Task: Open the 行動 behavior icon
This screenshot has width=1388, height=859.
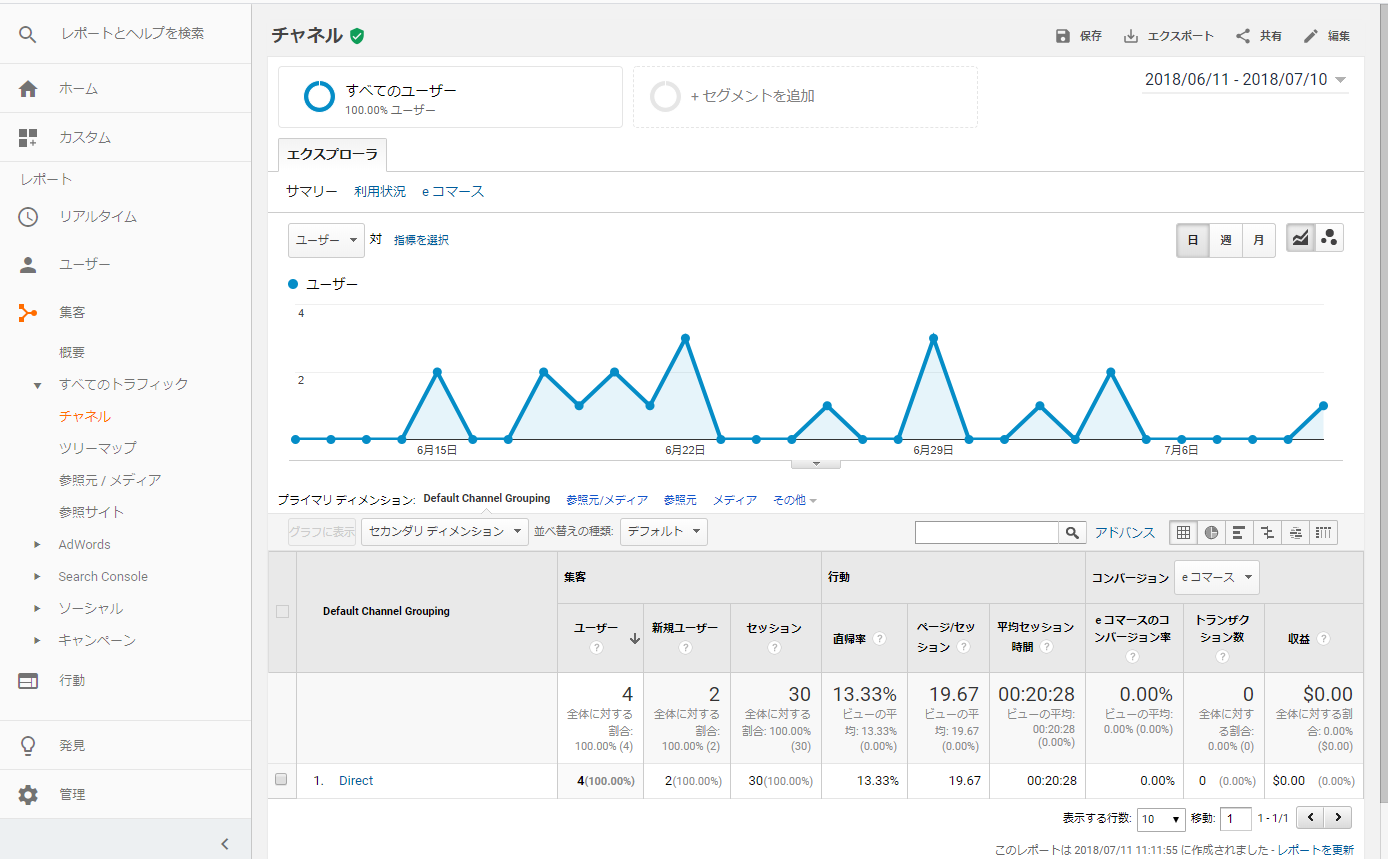Action: pyautogui.click(x=28, y=681)
